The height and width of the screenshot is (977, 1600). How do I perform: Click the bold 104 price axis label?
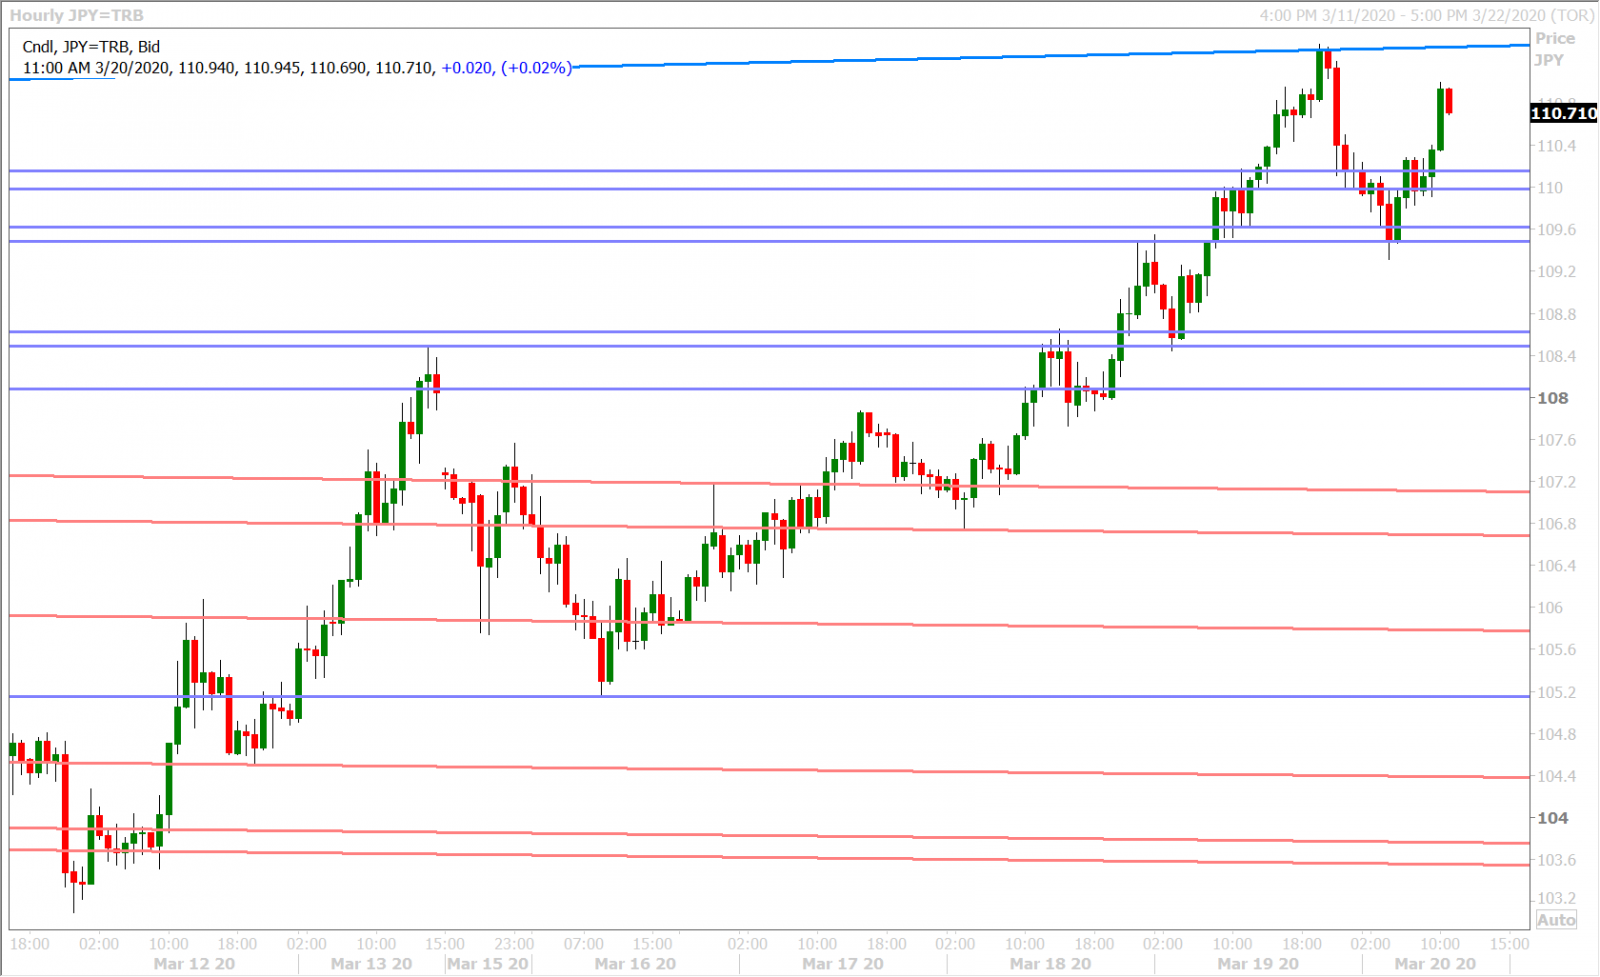[1552, 818]
